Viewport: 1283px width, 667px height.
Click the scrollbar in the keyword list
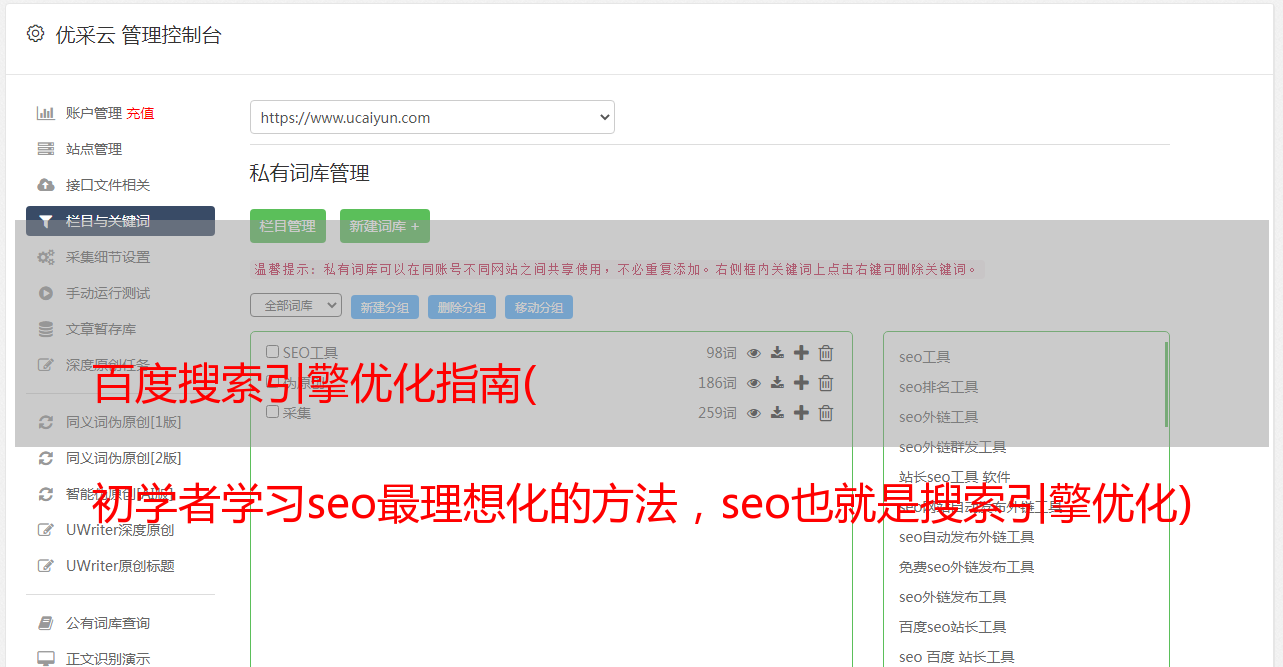1166,385
